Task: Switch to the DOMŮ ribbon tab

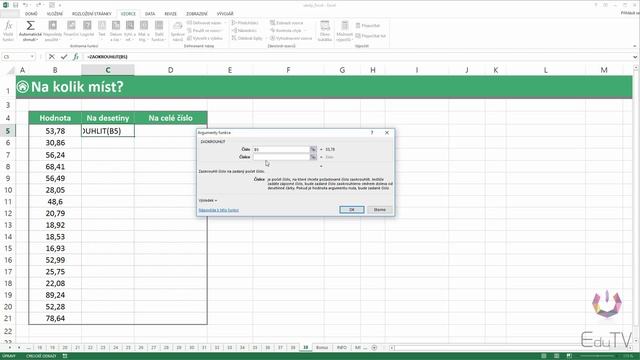Action: (31, 14)
